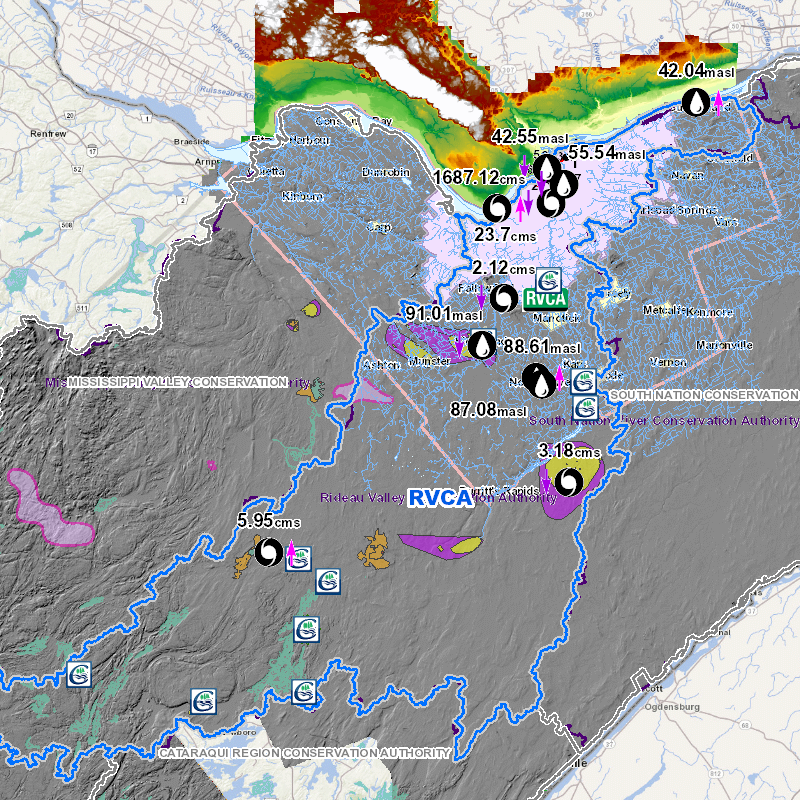
Task: Click the South Nation Conservation boundary label
Action: click(704, 396)
